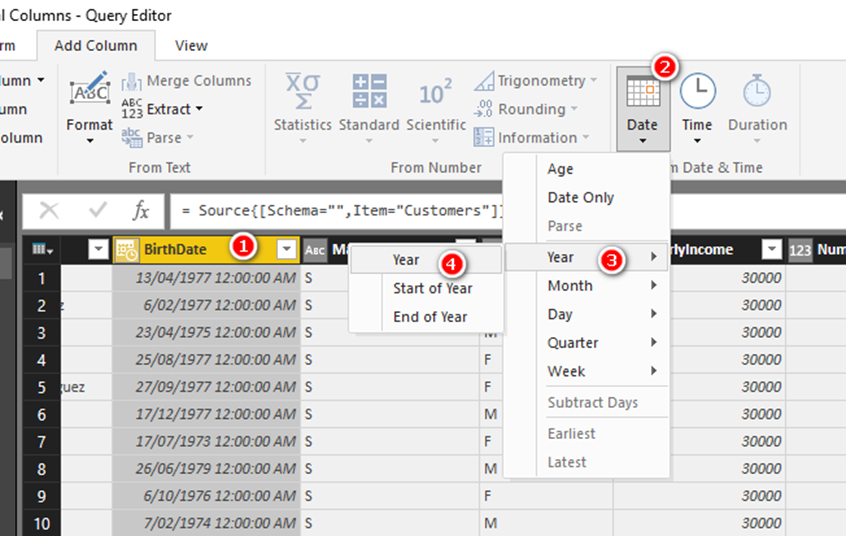Image resolution: width=846 pixels, height=536 pixels.
Task: Click the Merge Columns button
Action: click(186, 81)
